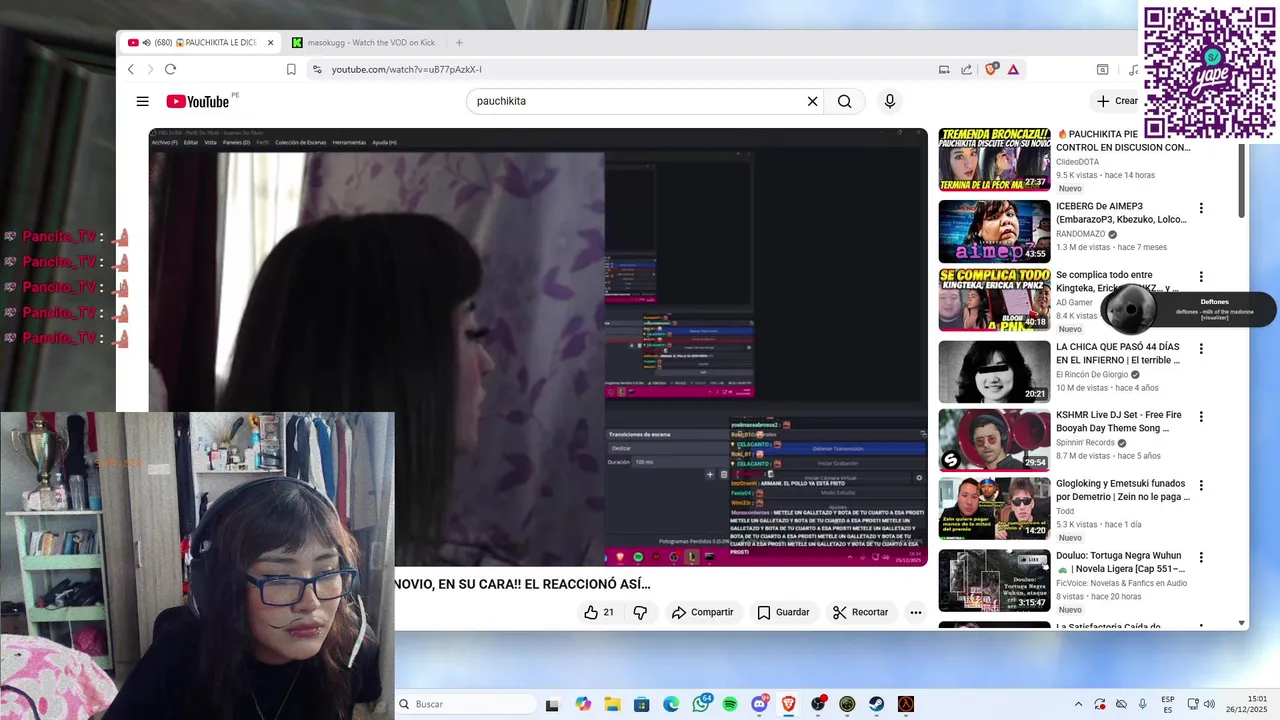Click the Windows taskbar Buscar search box
This screenshot has width=1280, height=720.
466,704
